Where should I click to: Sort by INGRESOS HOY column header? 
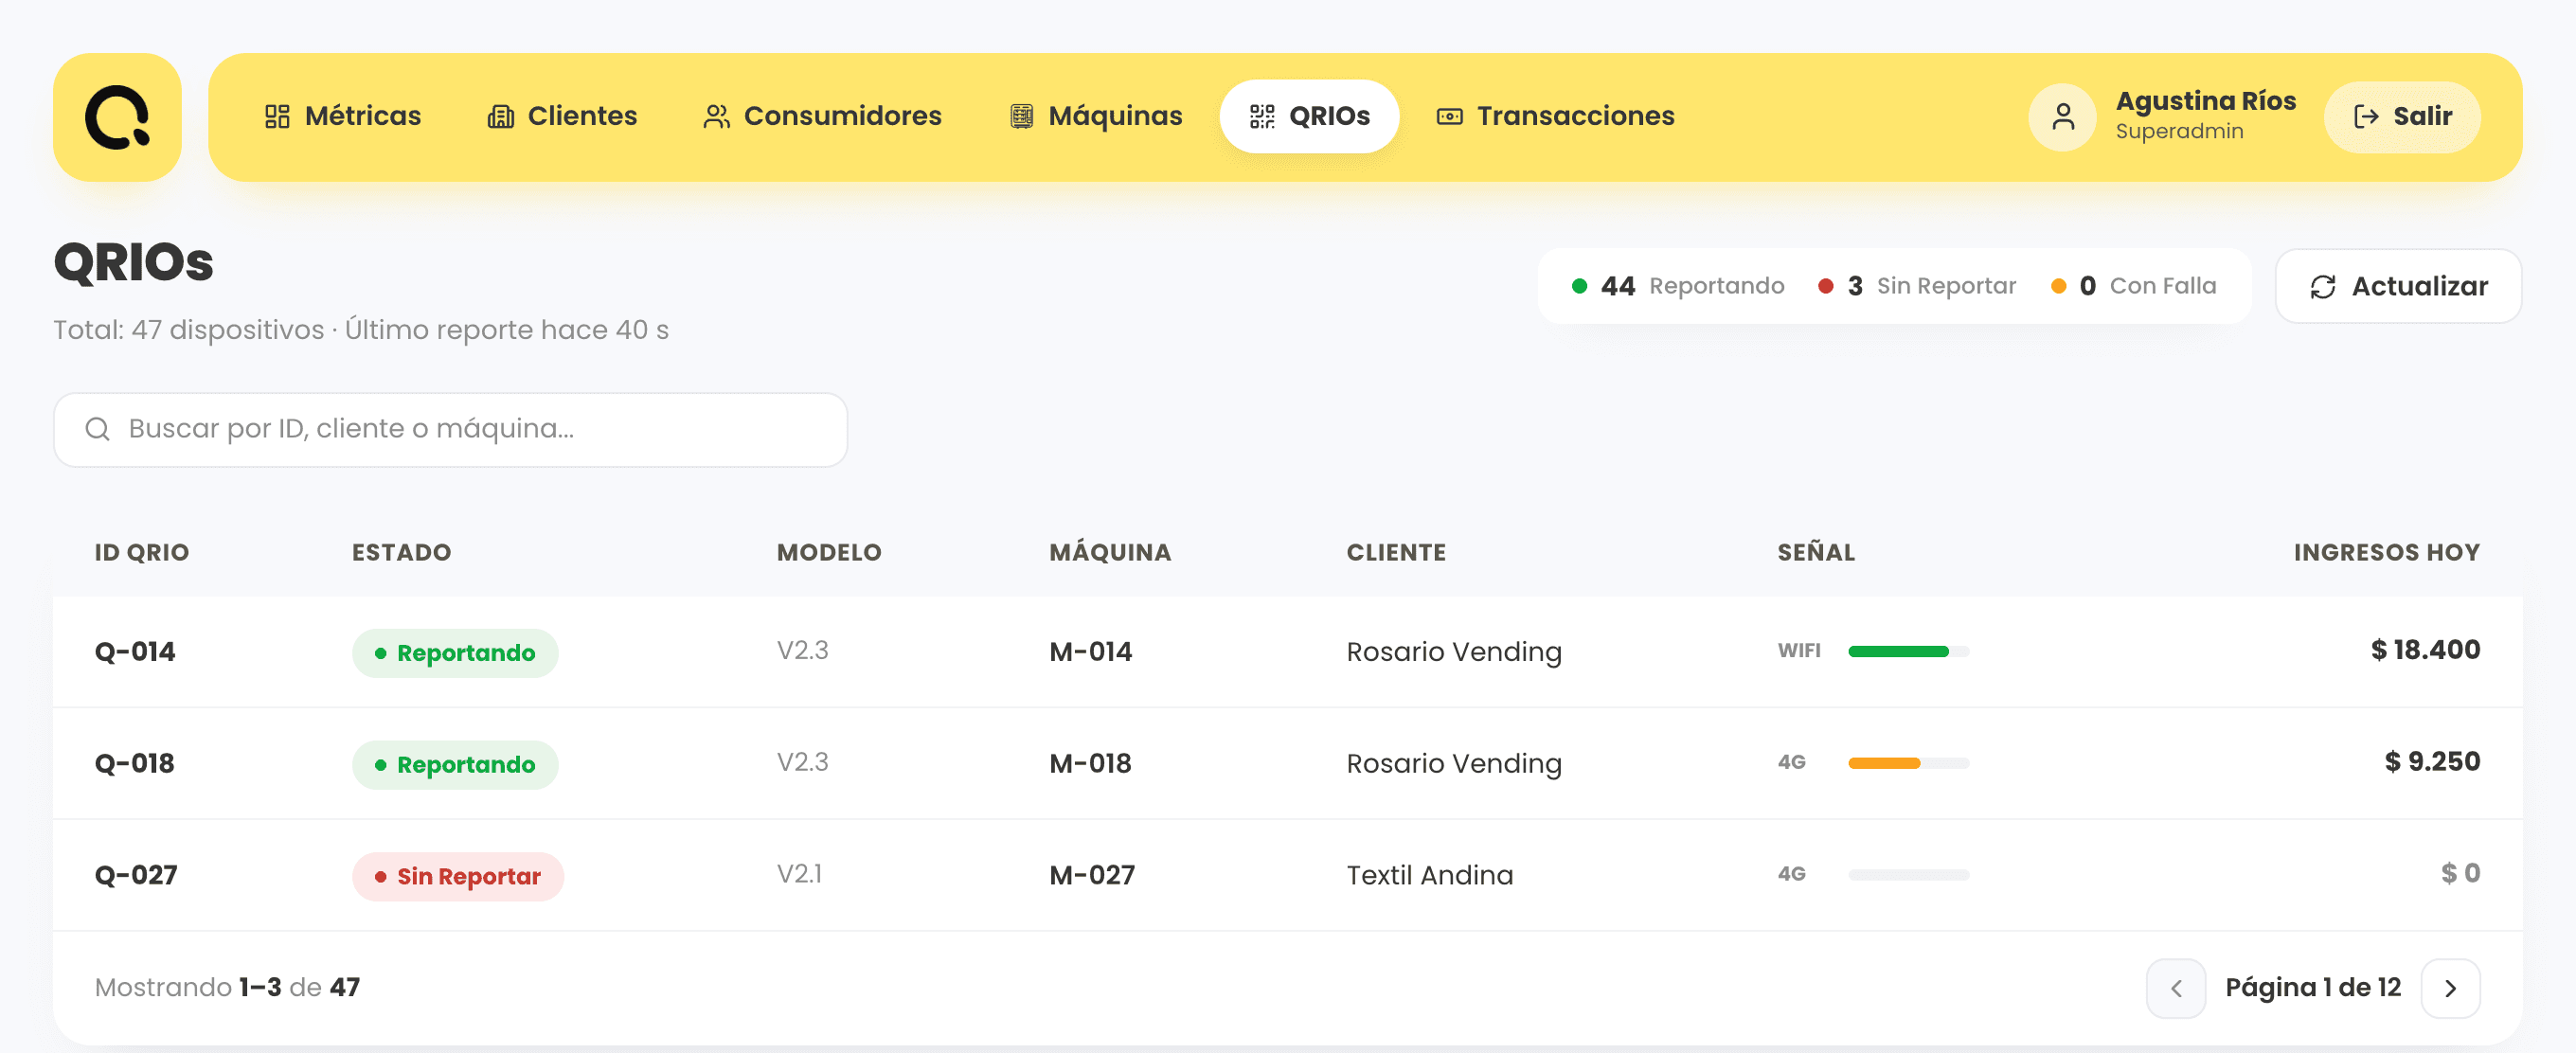(x=2386, y=552)
